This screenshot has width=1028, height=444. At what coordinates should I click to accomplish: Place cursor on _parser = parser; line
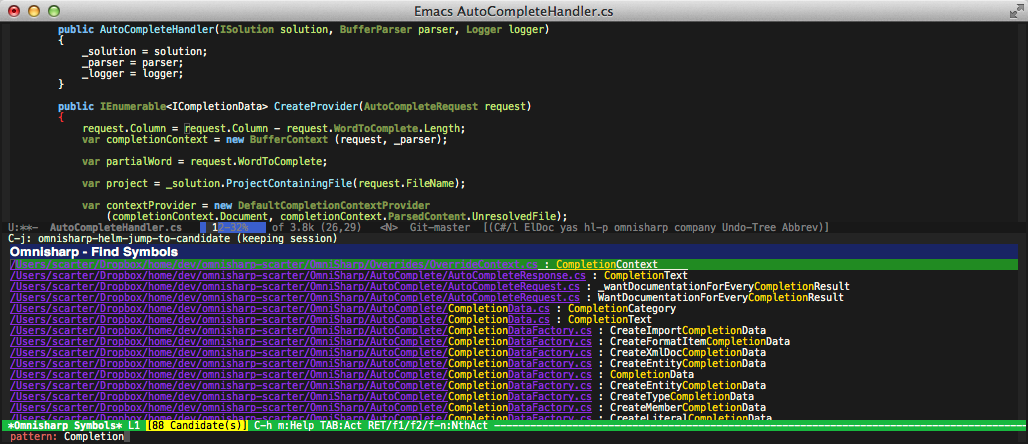point(132,62)
